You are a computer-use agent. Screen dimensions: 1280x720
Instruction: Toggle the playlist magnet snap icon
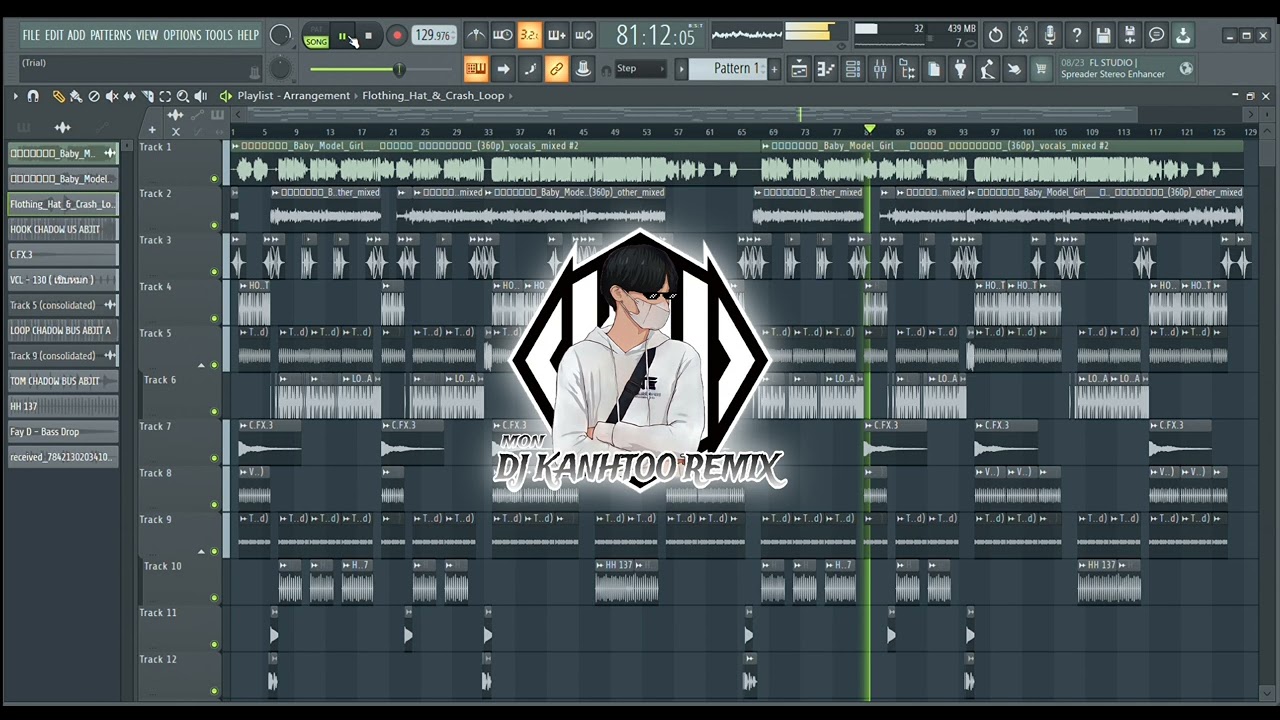pyautogui.click(x=33, y=96)
